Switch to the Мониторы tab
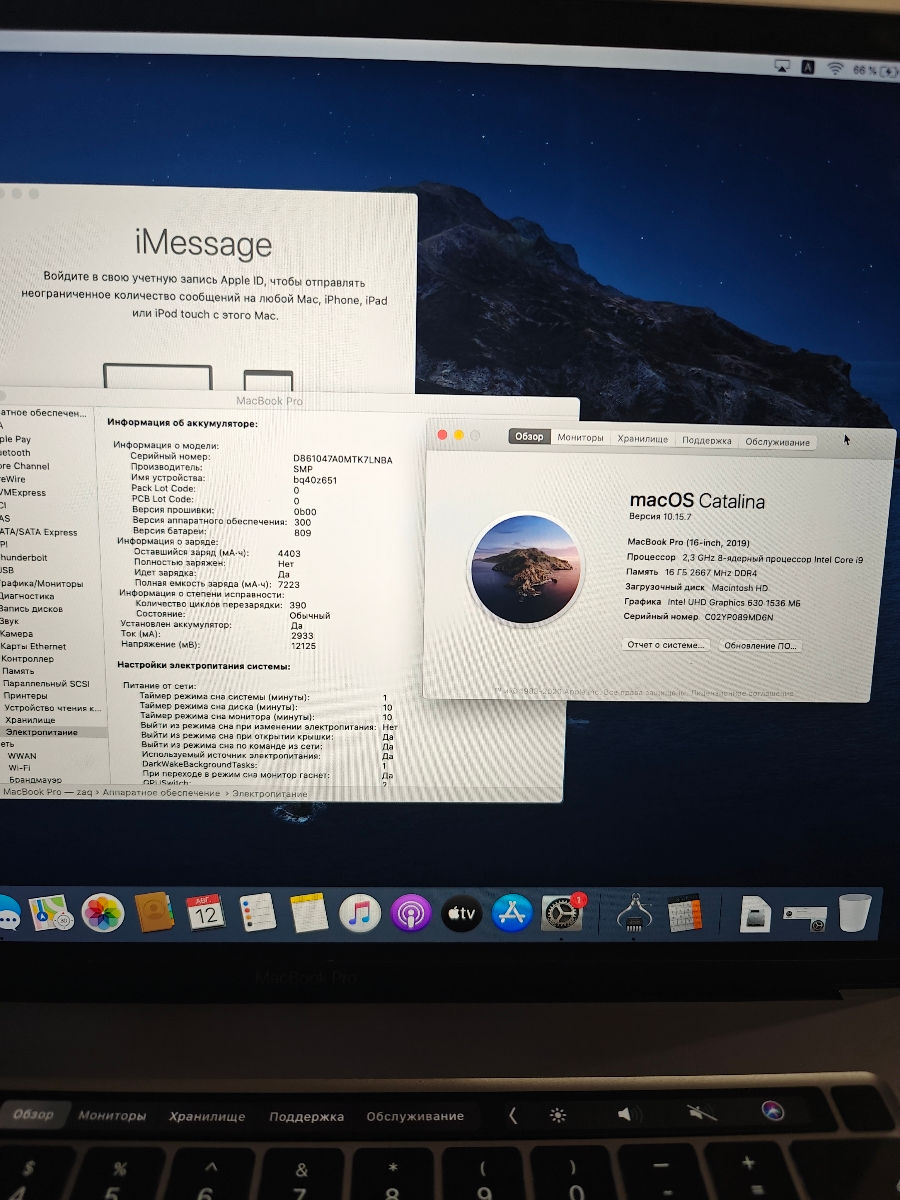Viewport: 900px width, 1200px height. click(x=581, y=438)
